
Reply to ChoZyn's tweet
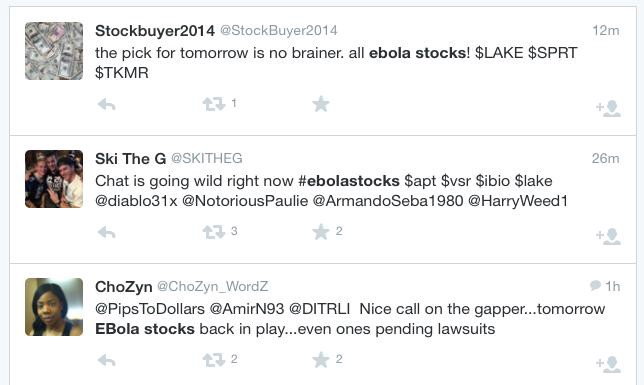(106, 361)
